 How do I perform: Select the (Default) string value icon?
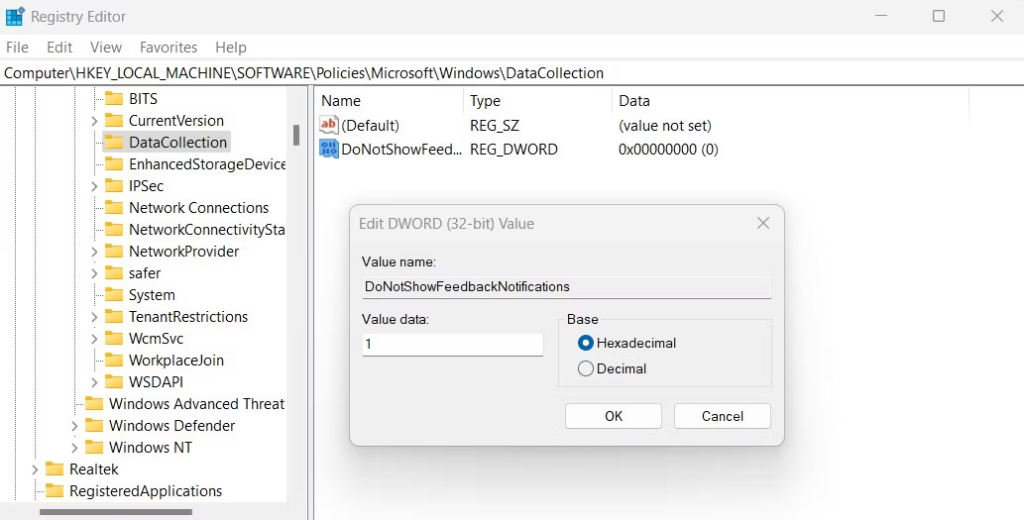[x=328, y=125]
